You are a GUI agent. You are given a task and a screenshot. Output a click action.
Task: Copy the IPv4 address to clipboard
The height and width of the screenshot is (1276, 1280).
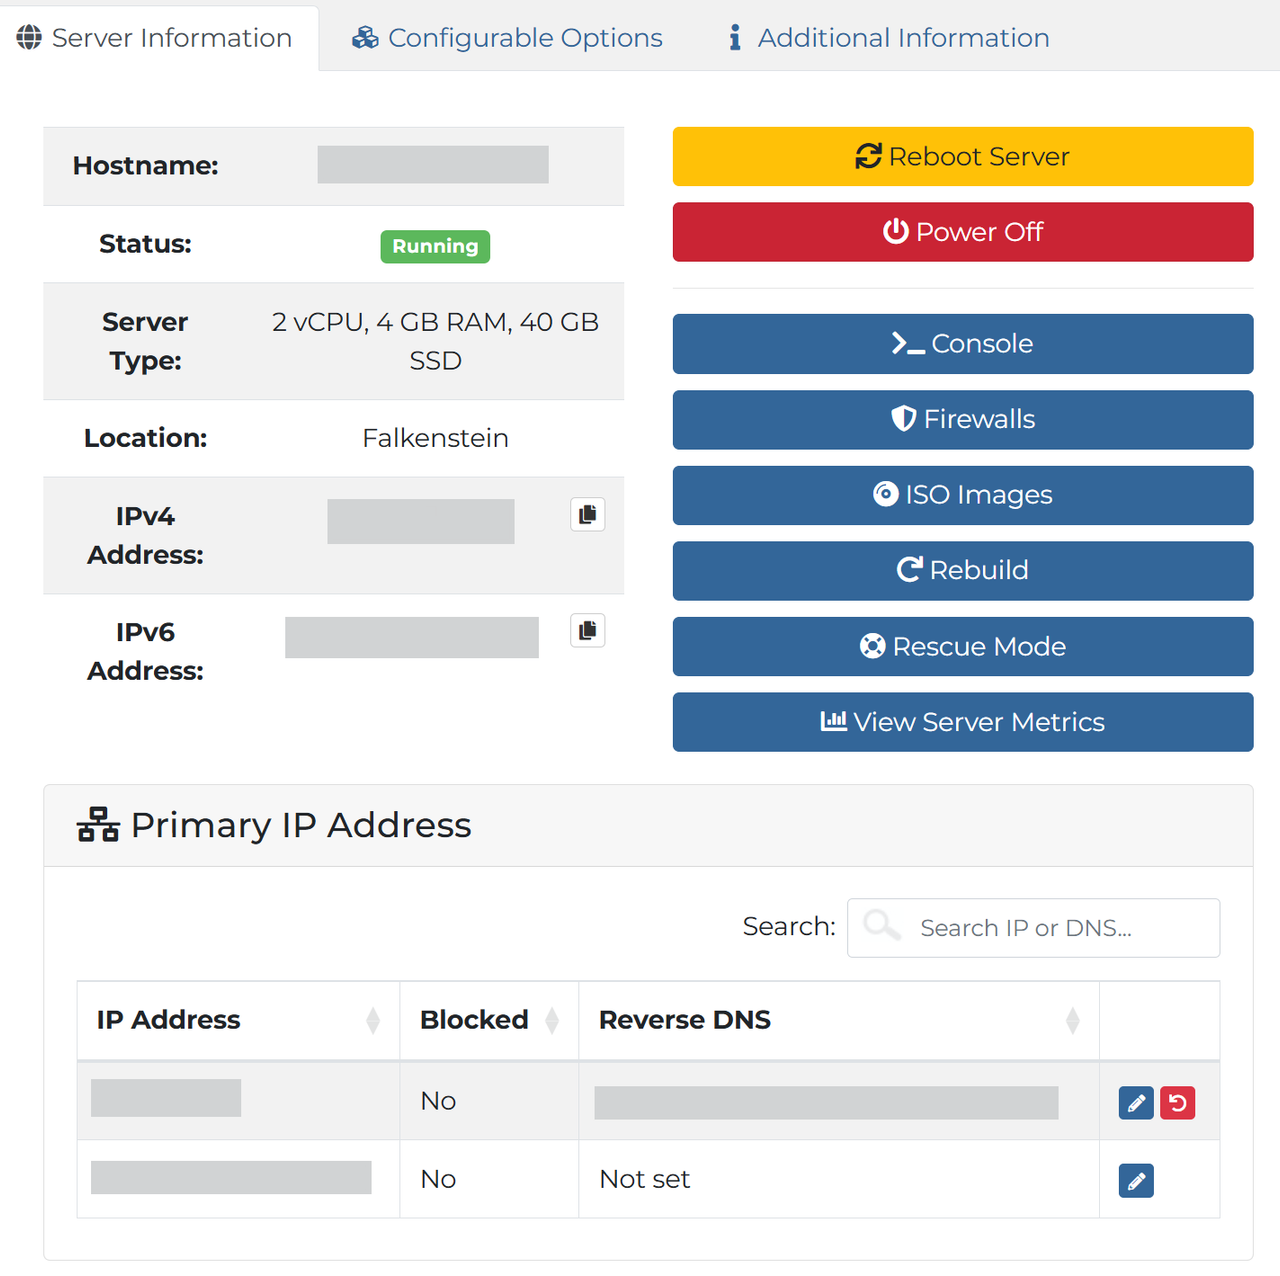[588, 514]
